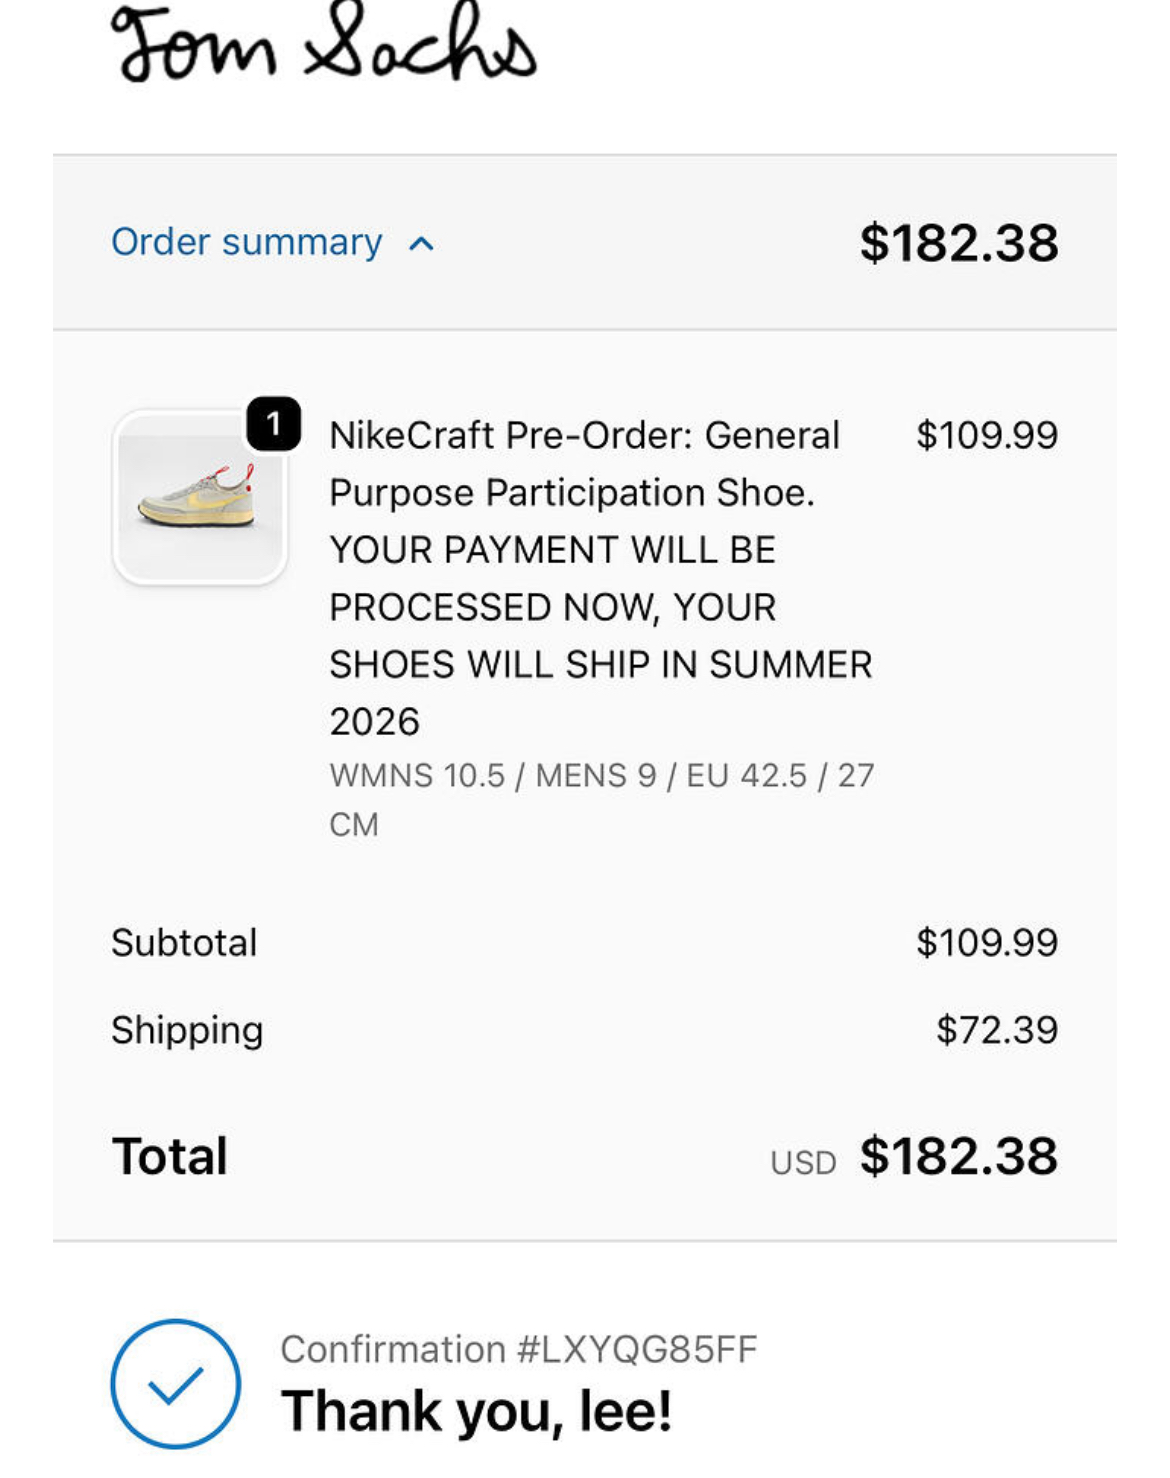Screen dimensions: 1170x1478
Task: Click the bold Total label
Action: pos(170,1156)
